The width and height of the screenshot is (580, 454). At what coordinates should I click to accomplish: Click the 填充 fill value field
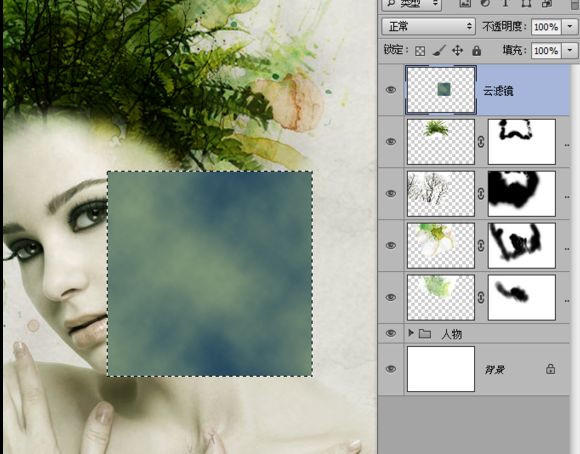pyautogui.click(x=546, y=50)
